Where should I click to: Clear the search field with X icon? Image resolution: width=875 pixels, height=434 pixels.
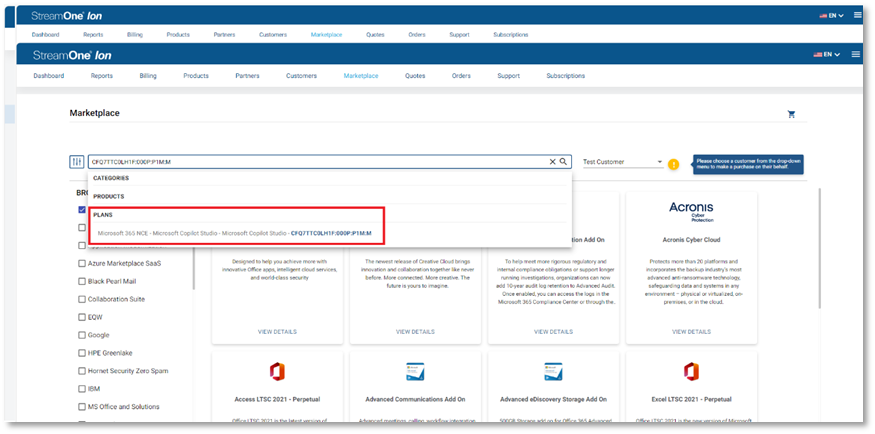552,162
